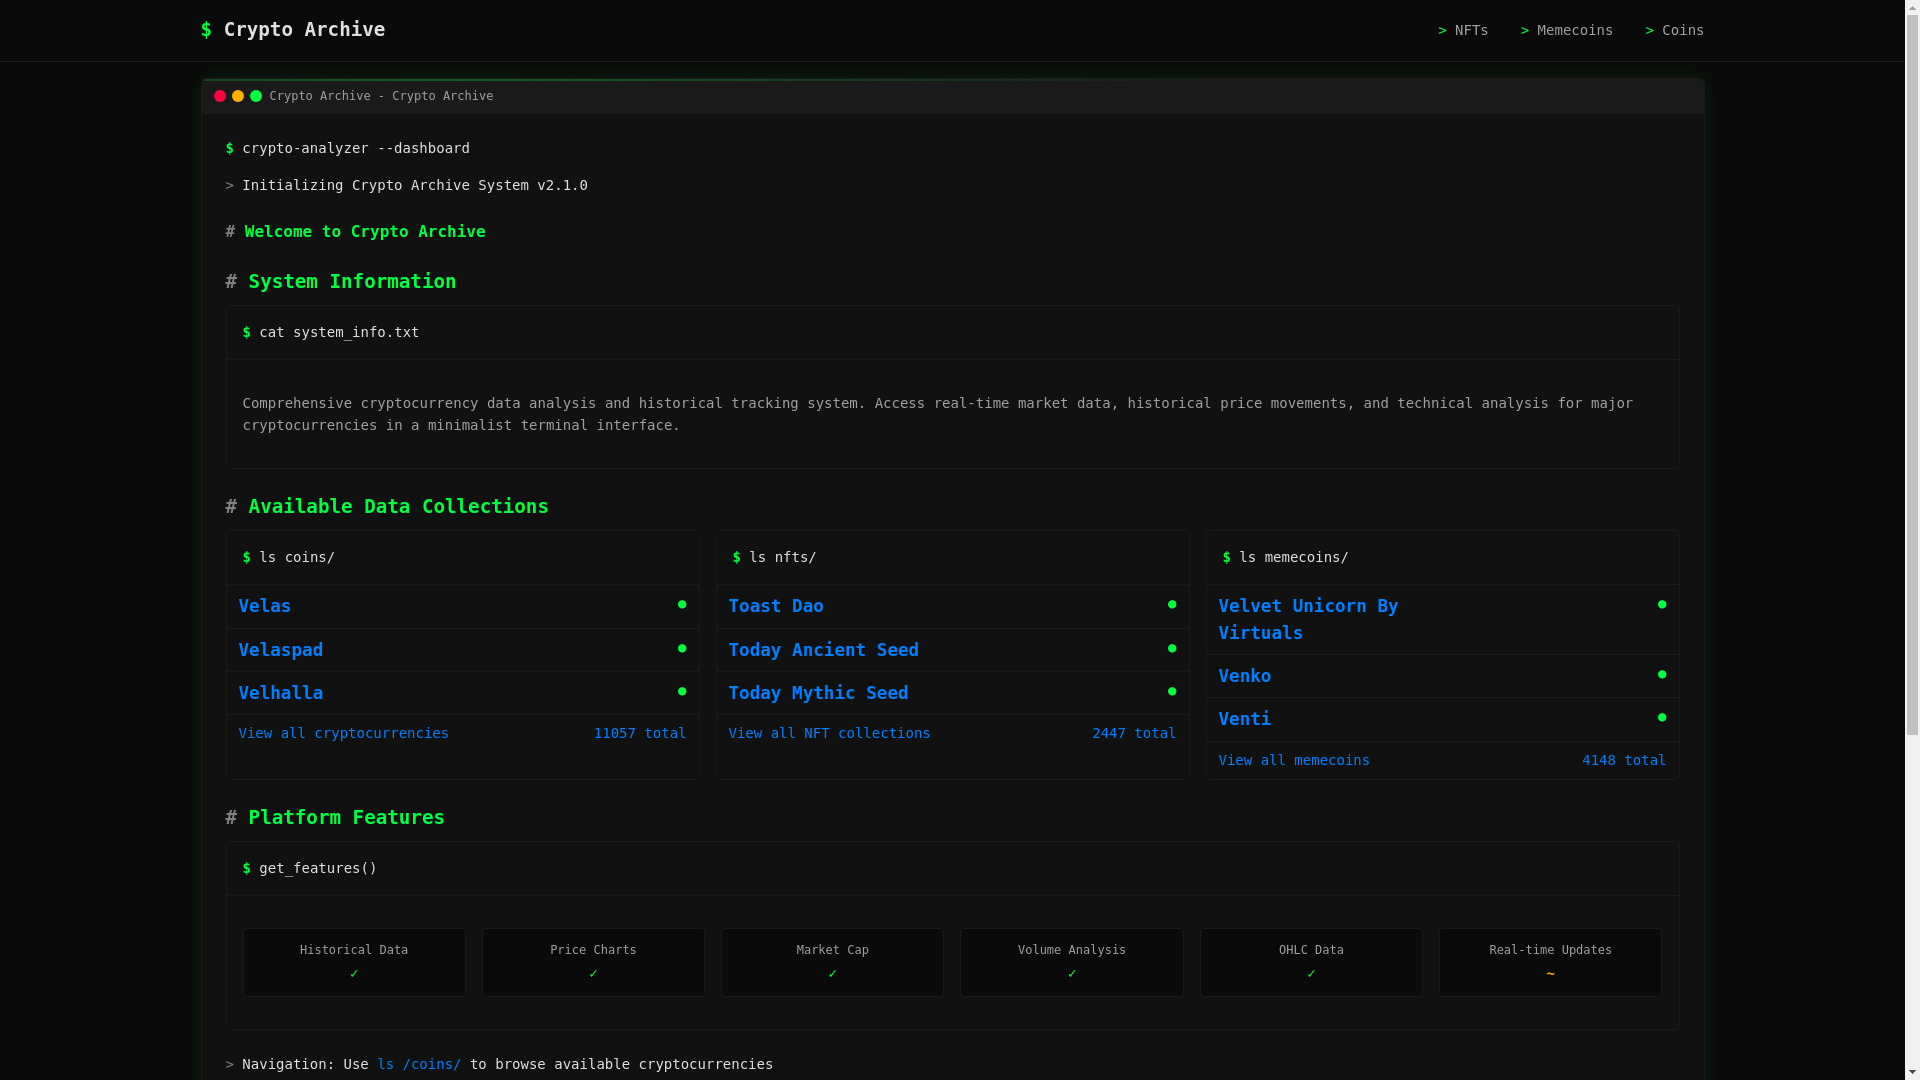Click the green window dot
This screenshot has width=1920, height=1080.
point(256,96)
